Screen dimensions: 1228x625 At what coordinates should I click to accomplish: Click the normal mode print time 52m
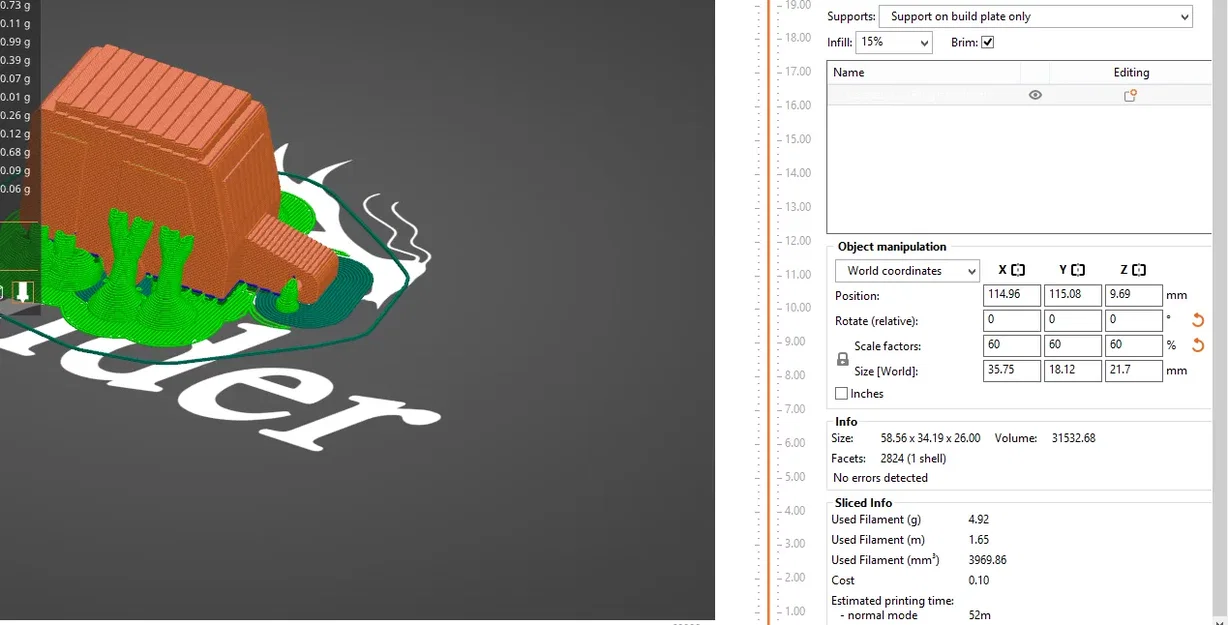980,615
